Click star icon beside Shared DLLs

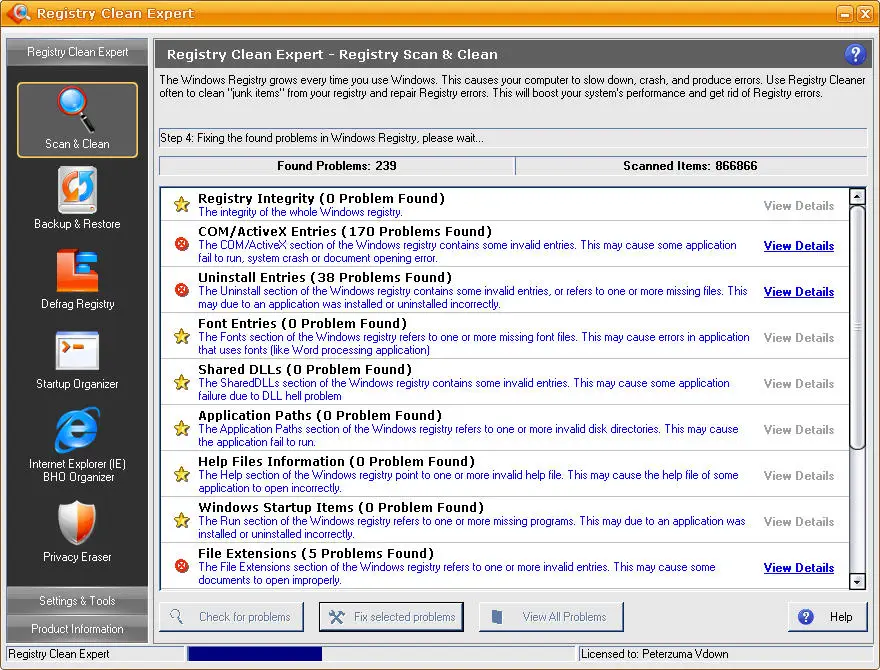[181, 382]
